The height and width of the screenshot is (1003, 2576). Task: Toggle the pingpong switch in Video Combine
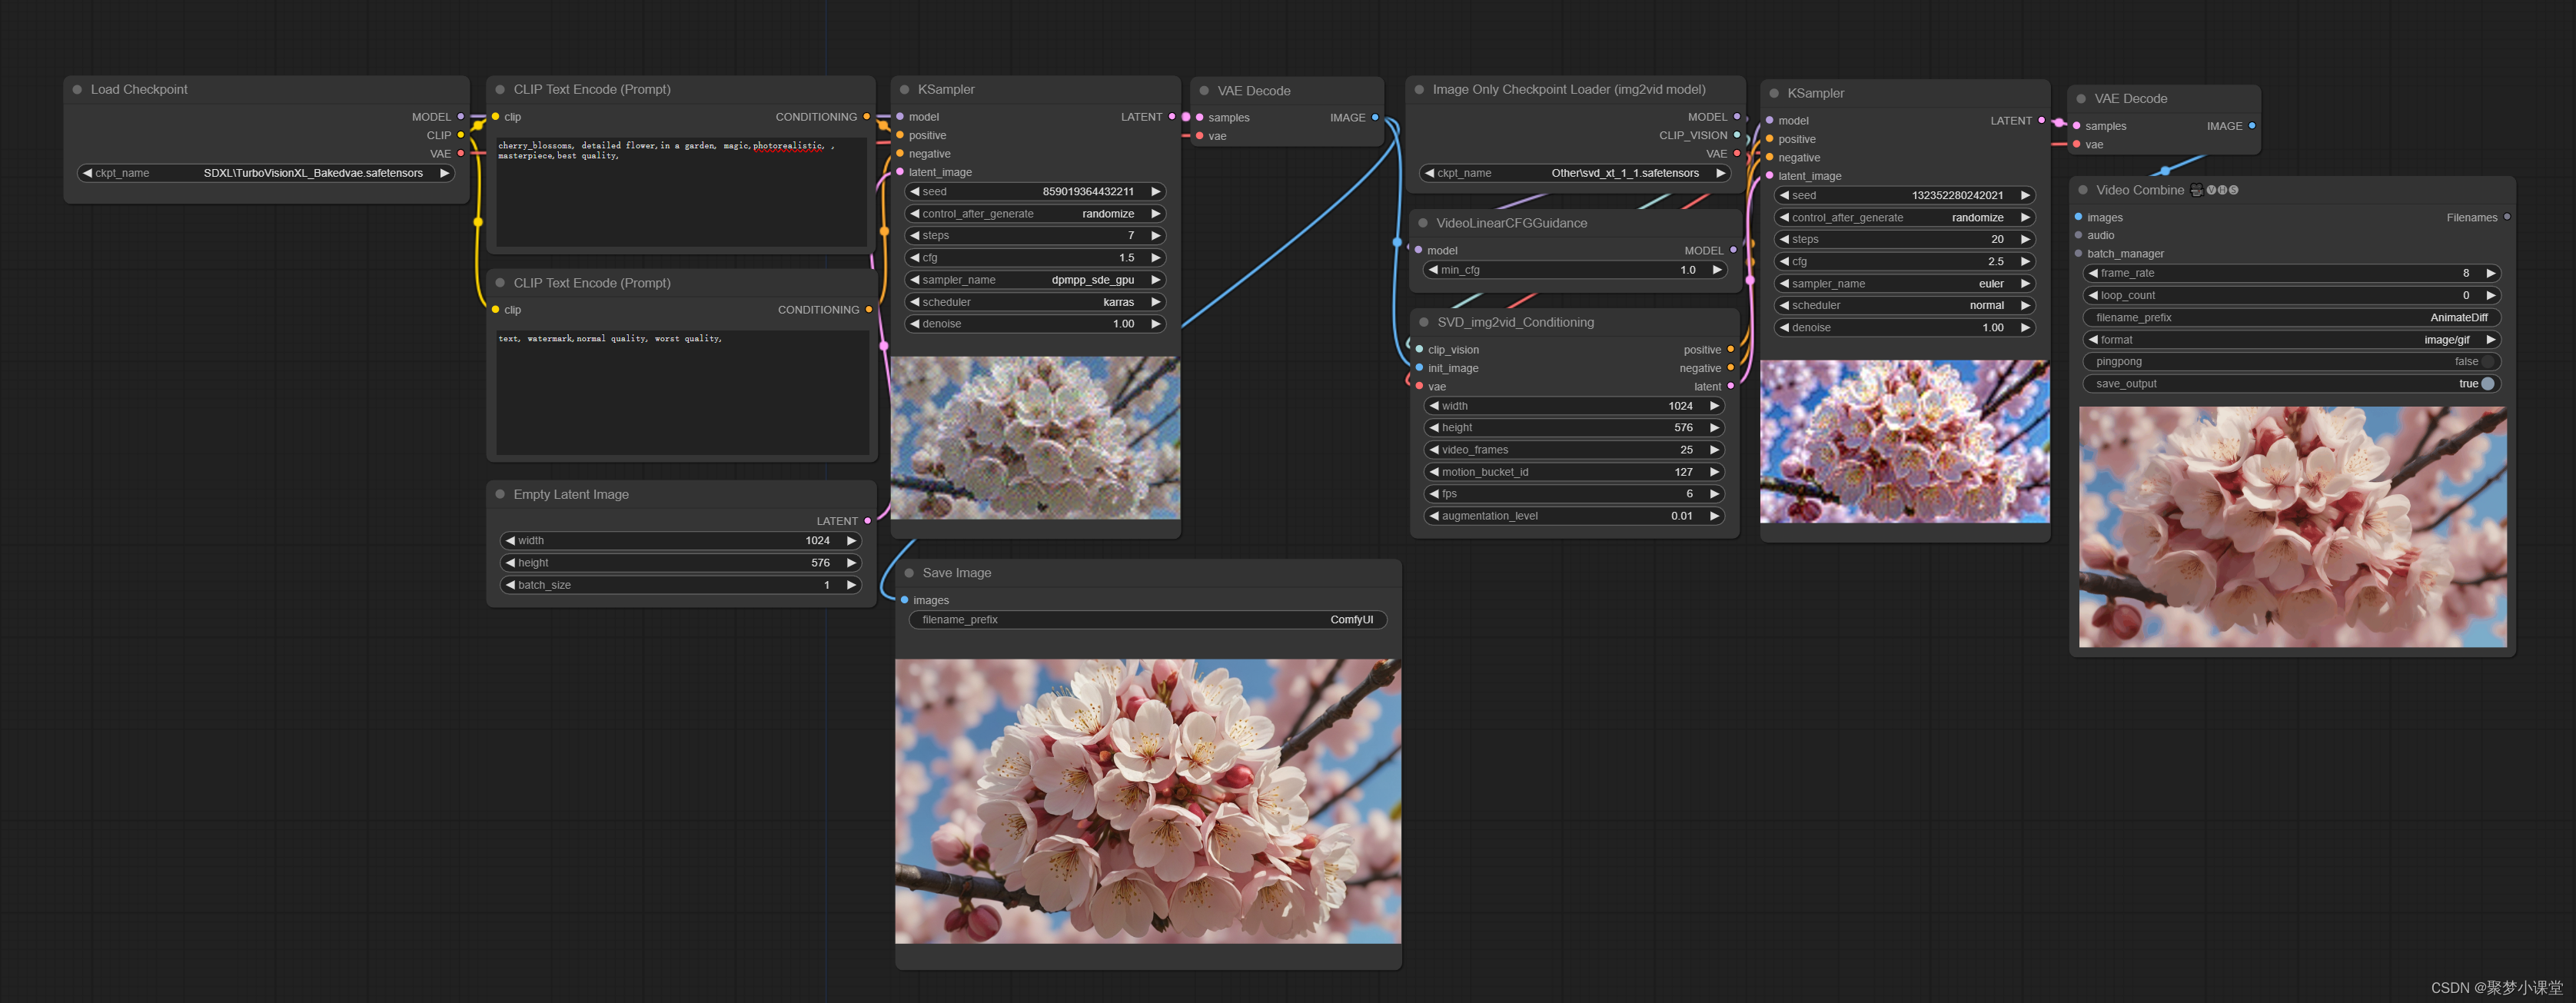(2487, 362)
